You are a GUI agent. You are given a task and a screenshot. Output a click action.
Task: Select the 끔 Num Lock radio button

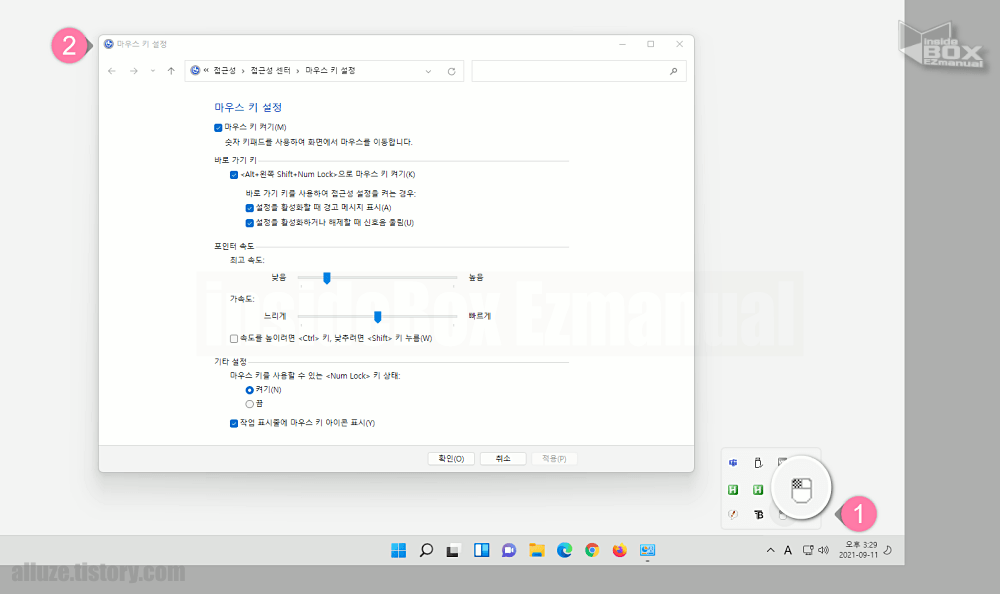tap(249, 404)
